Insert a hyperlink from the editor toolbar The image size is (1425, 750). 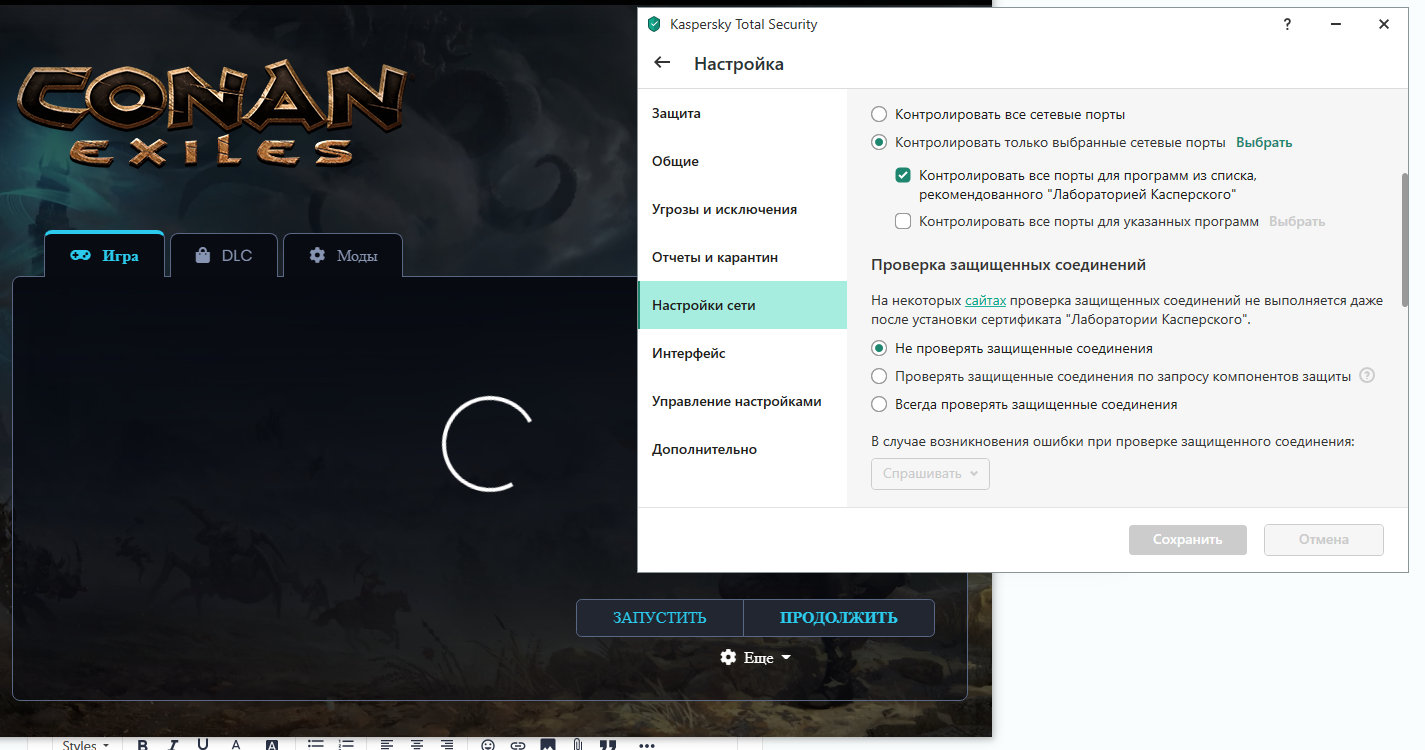518,745
